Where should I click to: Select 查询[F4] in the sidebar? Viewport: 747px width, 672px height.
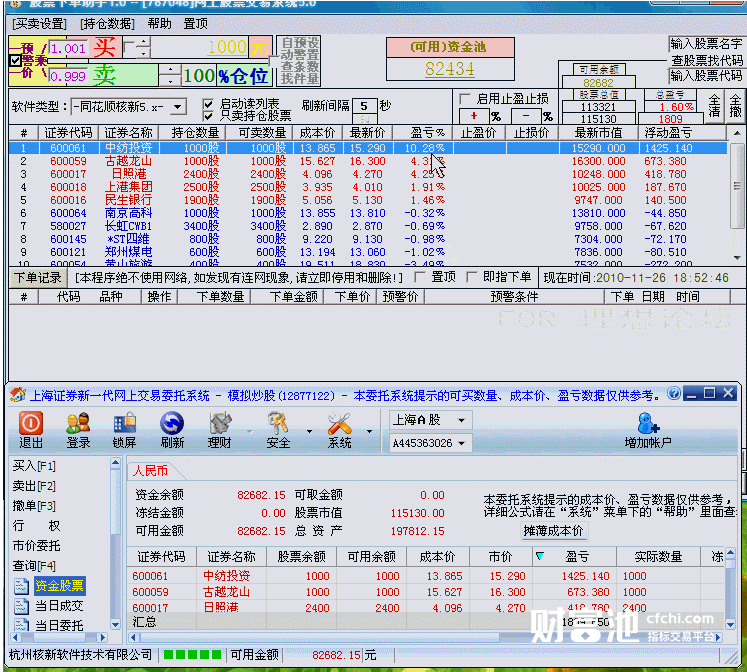coord(34,565)
